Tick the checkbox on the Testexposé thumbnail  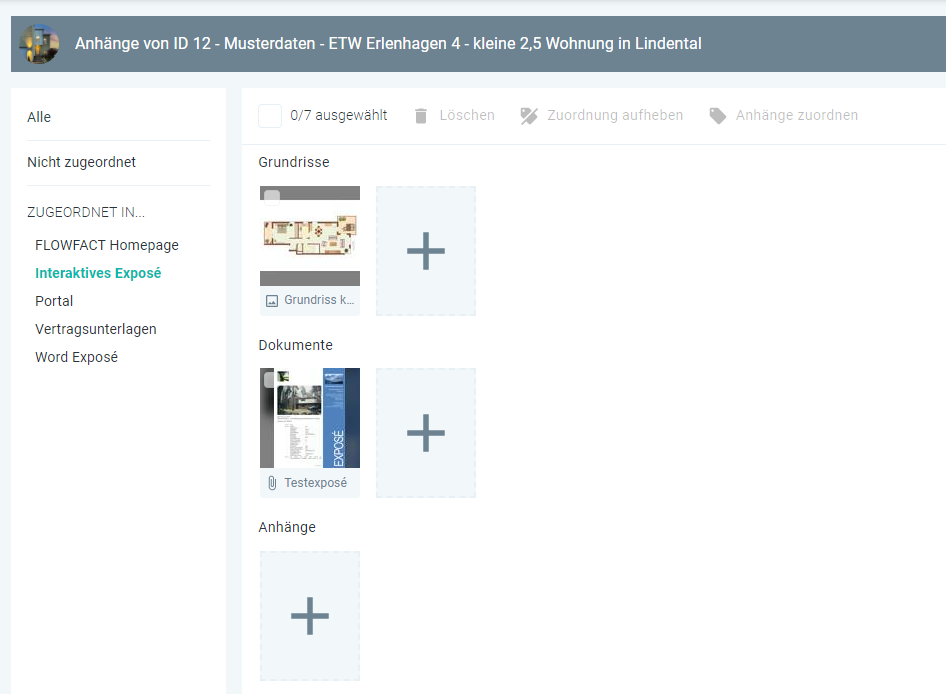[x=270, y=380]
